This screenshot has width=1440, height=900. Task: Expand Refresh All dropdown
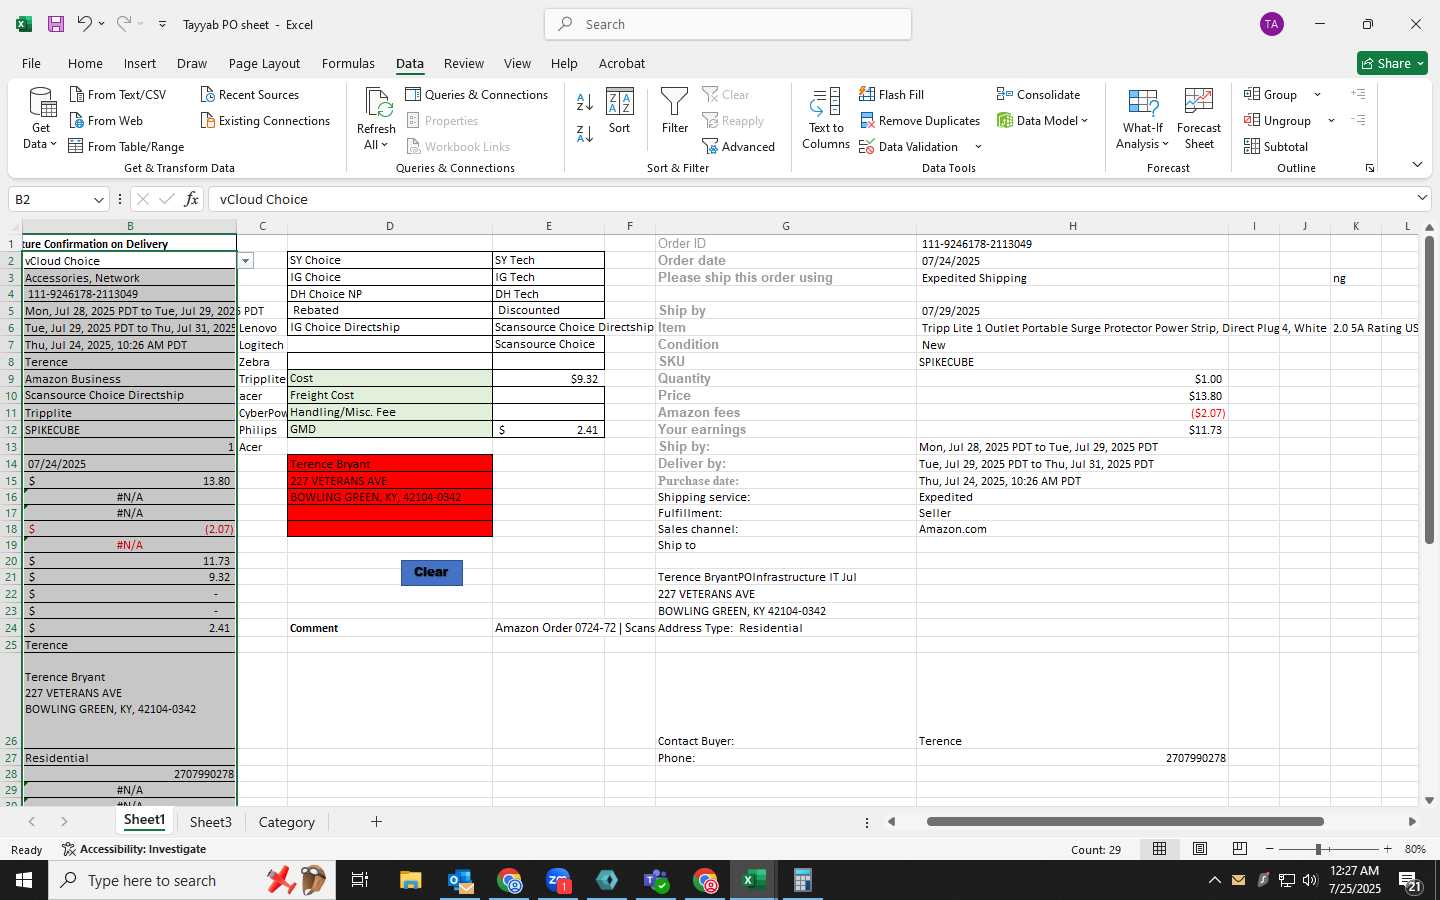(x=385, y=145)
